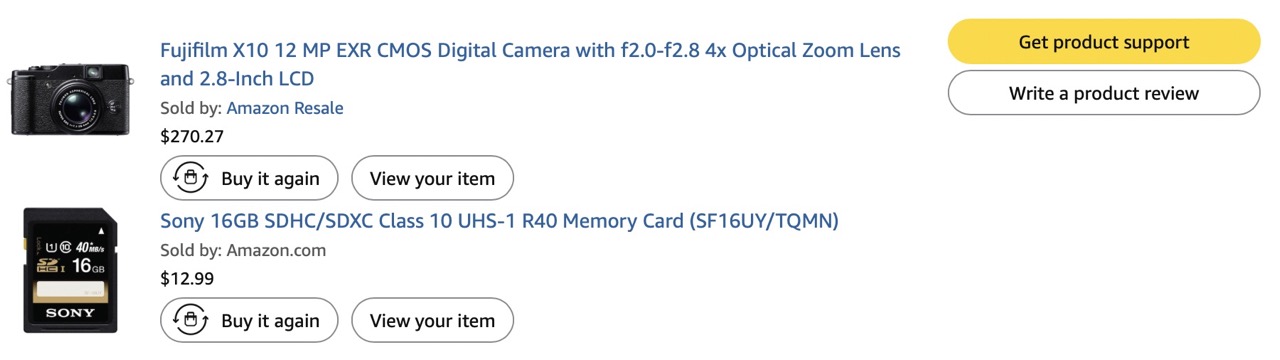This screenshot has width=1280, height=360.
Task: Click the reorder icon in Sony card's Buy it again button
Action: [x=190, y=320]
